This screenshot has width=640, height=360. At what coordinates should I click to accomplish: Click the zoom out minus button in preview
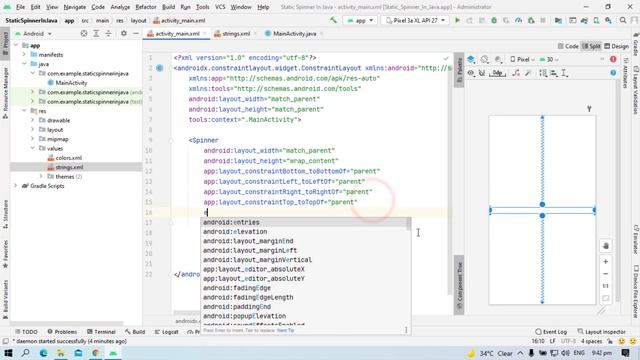click(x=606, y=274)
